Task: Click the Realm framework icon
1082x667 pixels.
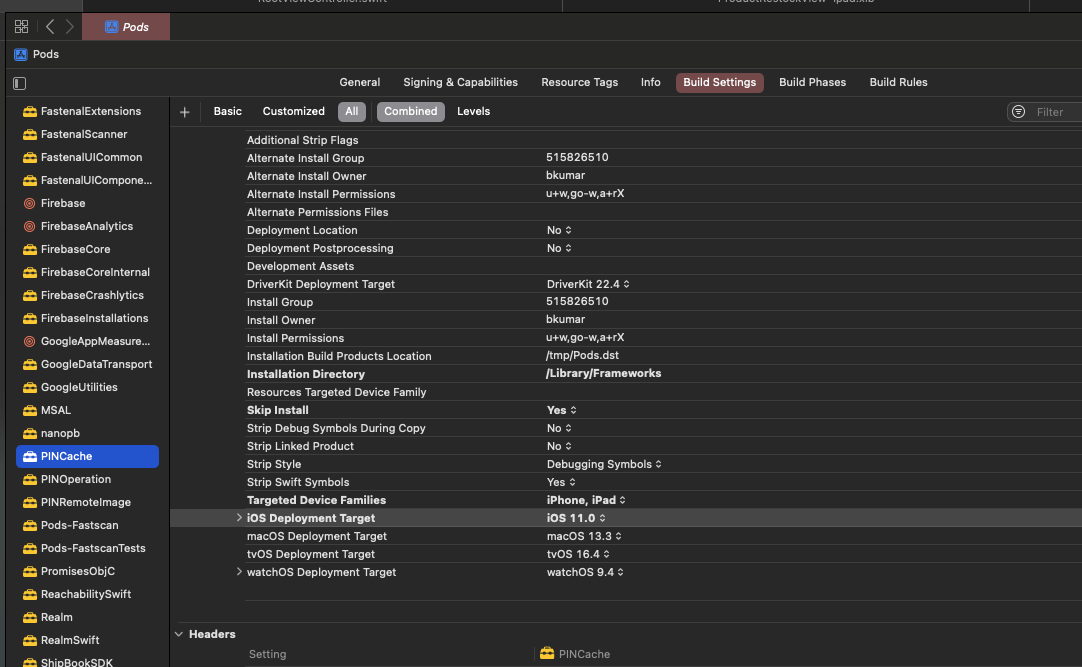Action: point(30,617)
